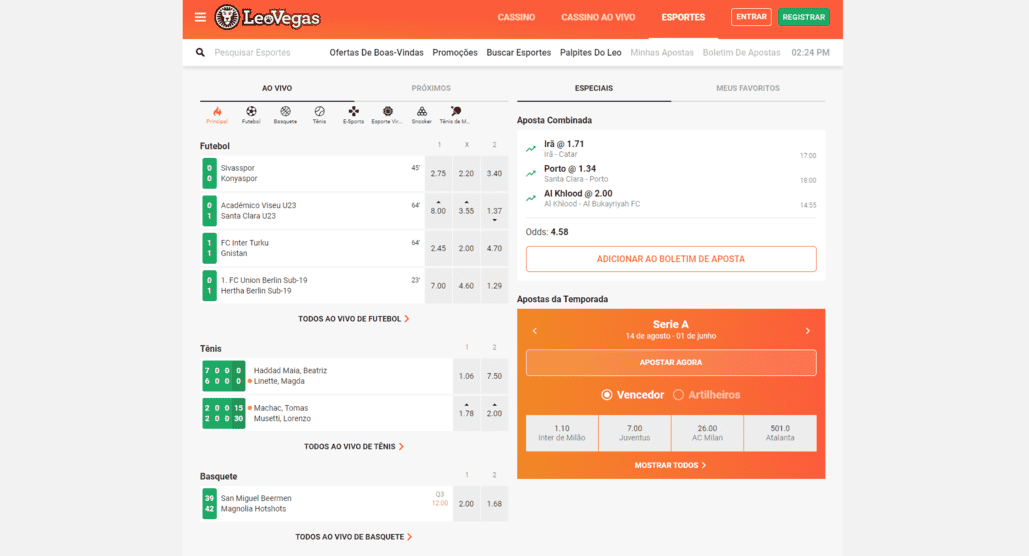Click the Entrar button

click(751, 17)
